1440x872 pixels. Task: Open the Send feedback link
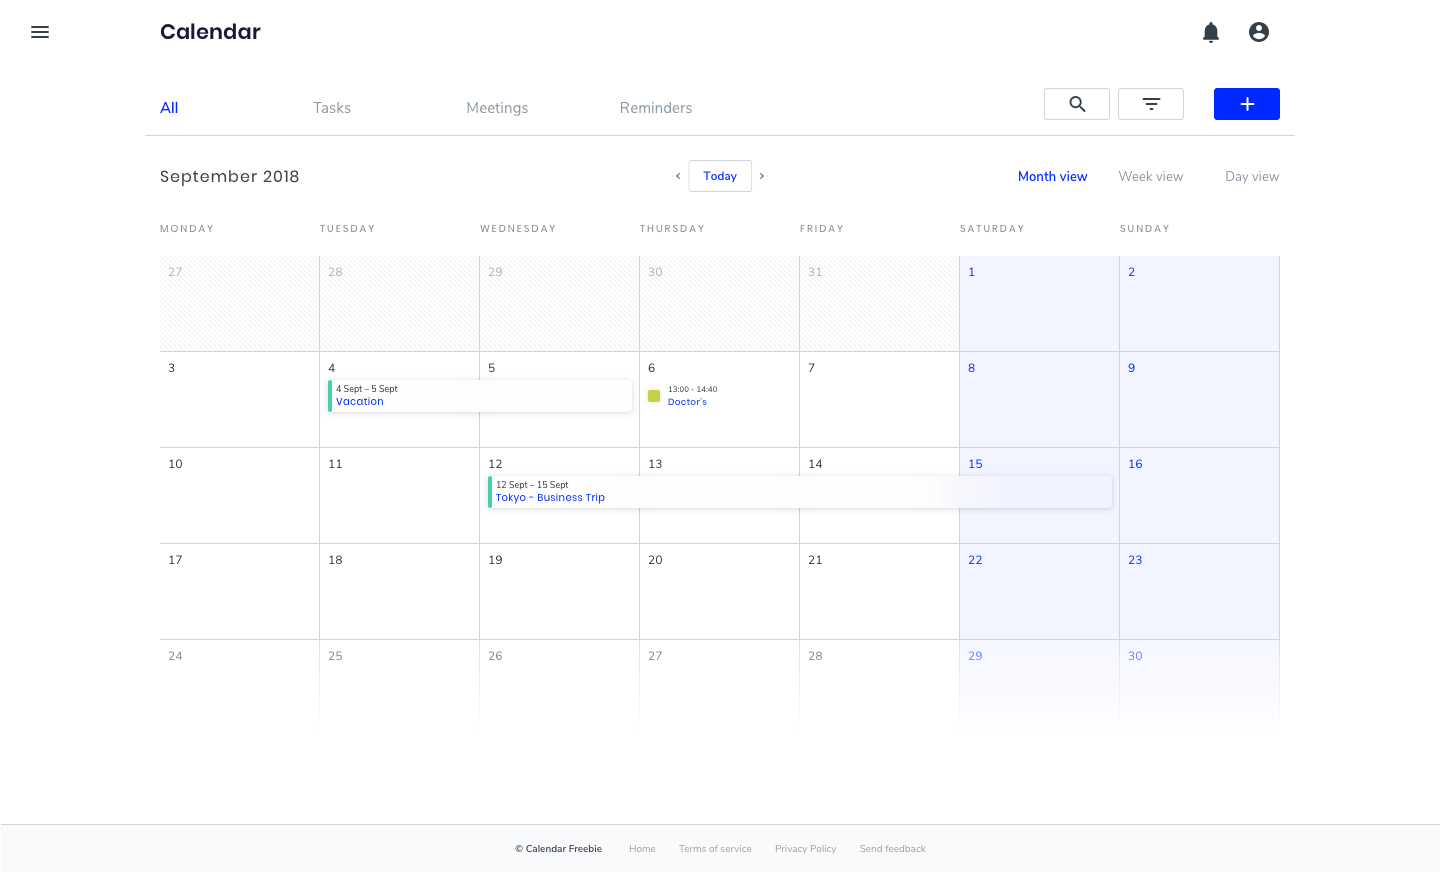[892, 848]
